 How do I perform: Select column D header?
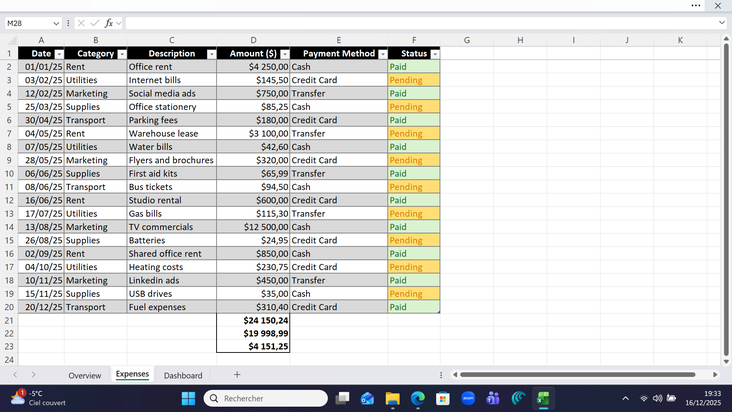pos(253,40)
